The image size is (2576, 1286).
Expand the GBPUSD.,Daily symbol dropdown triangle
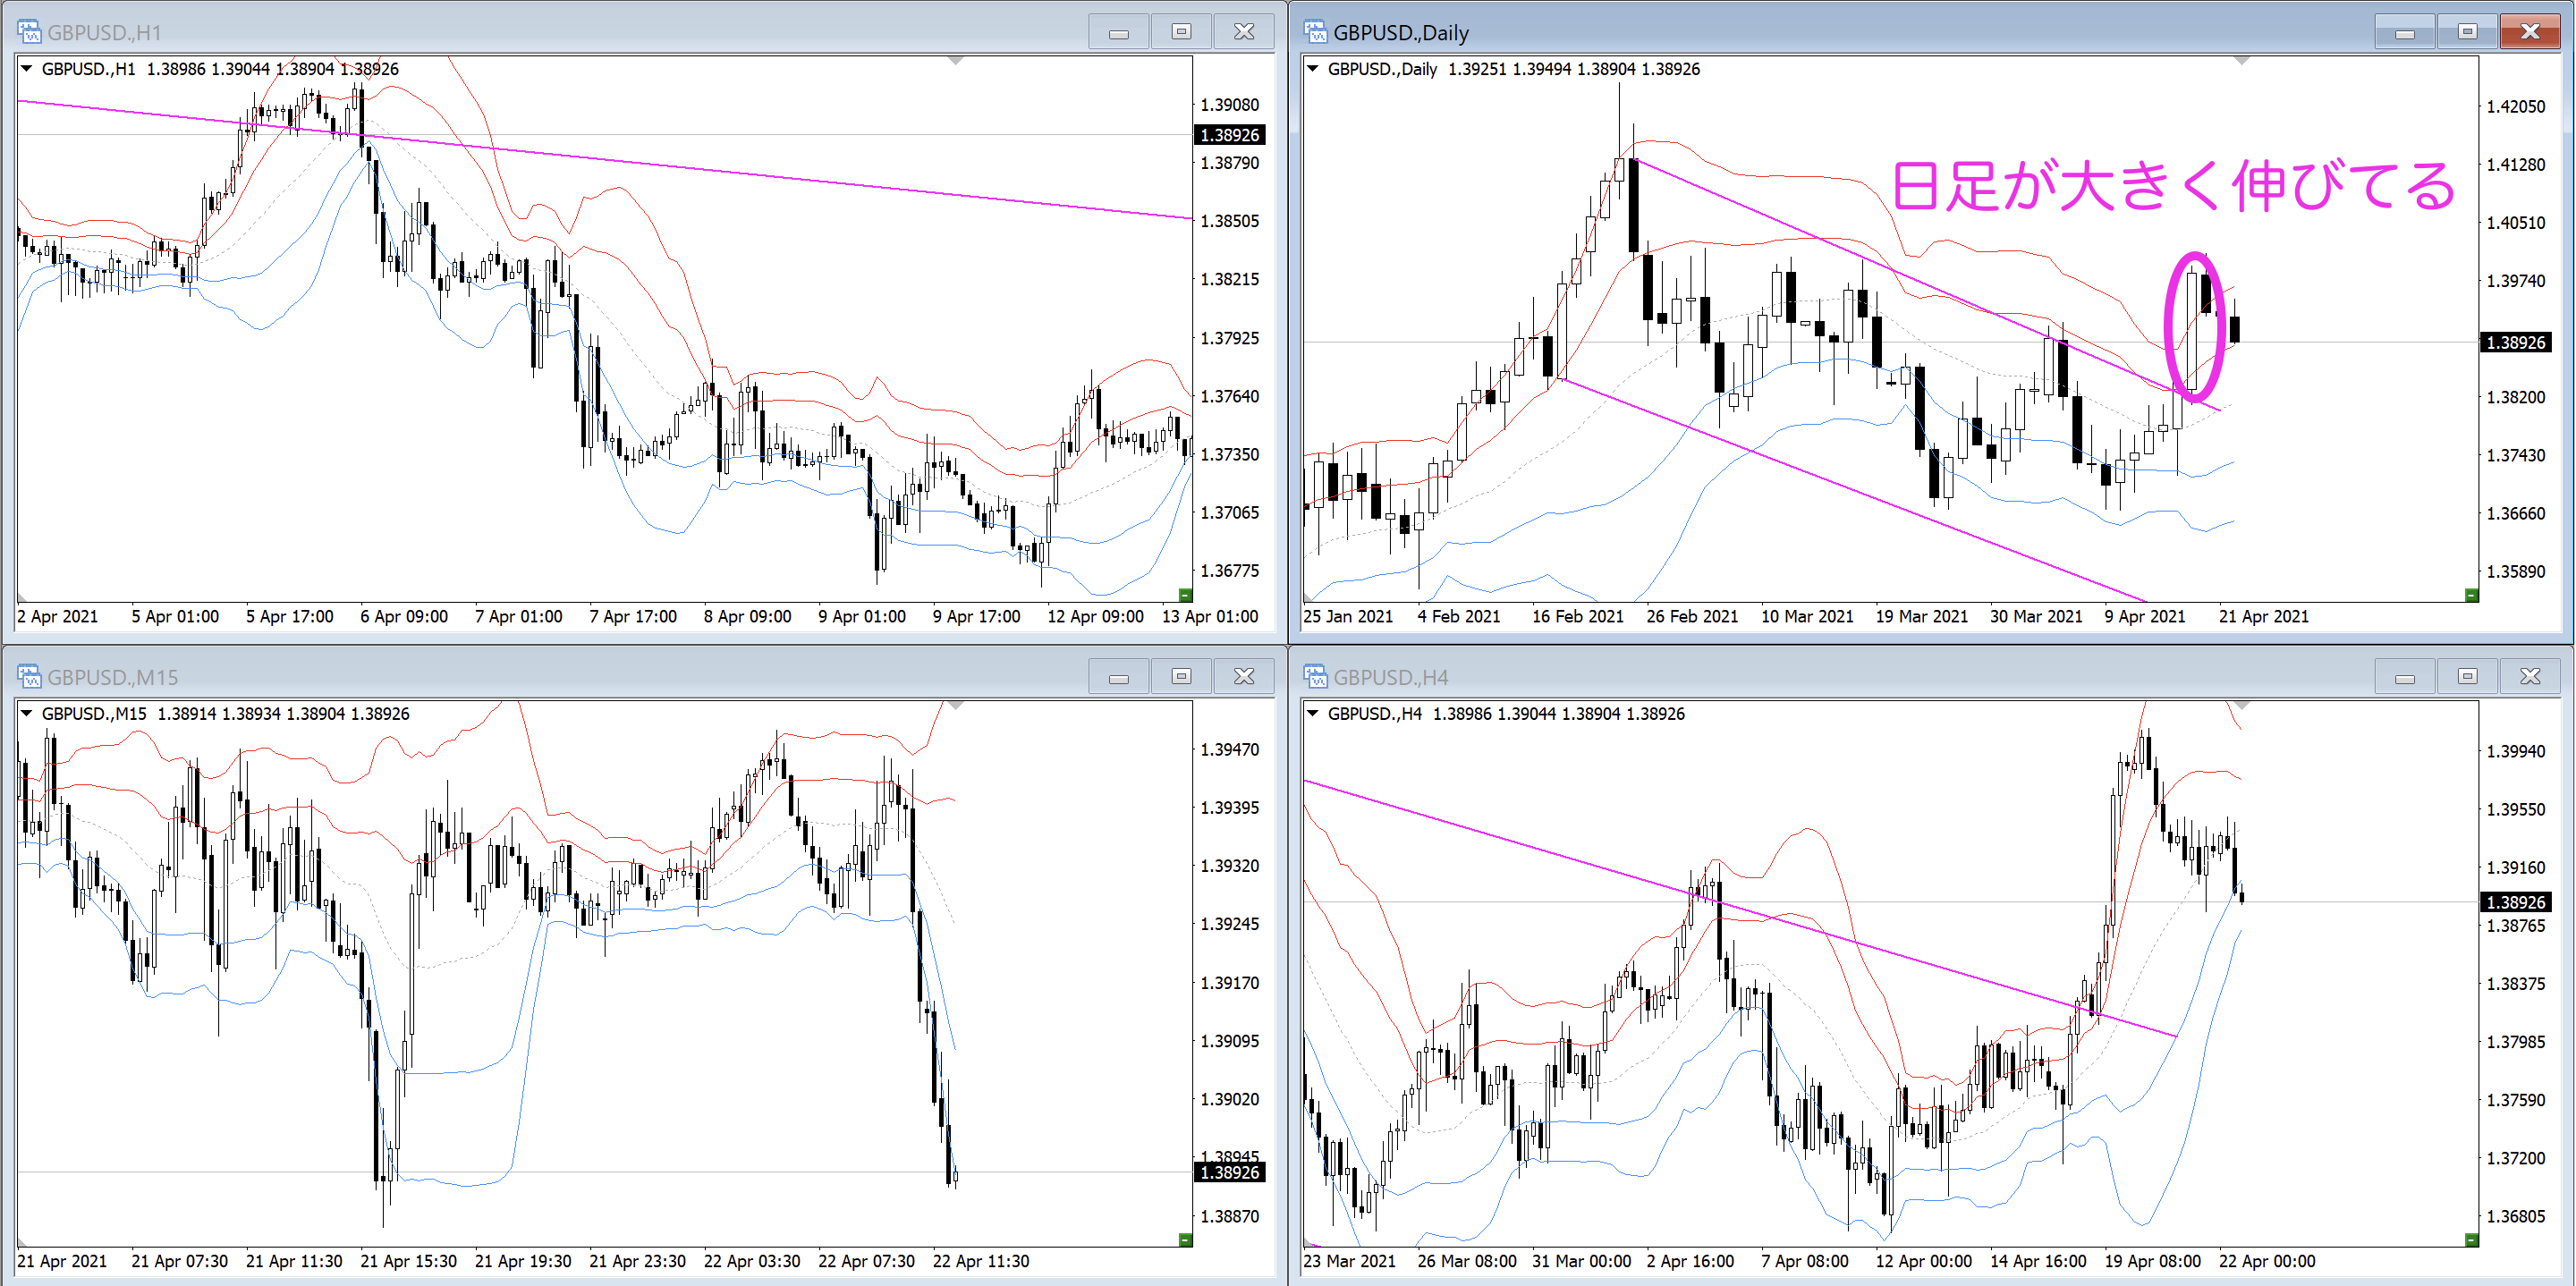pyautogui.click(x=1313, y=69)
